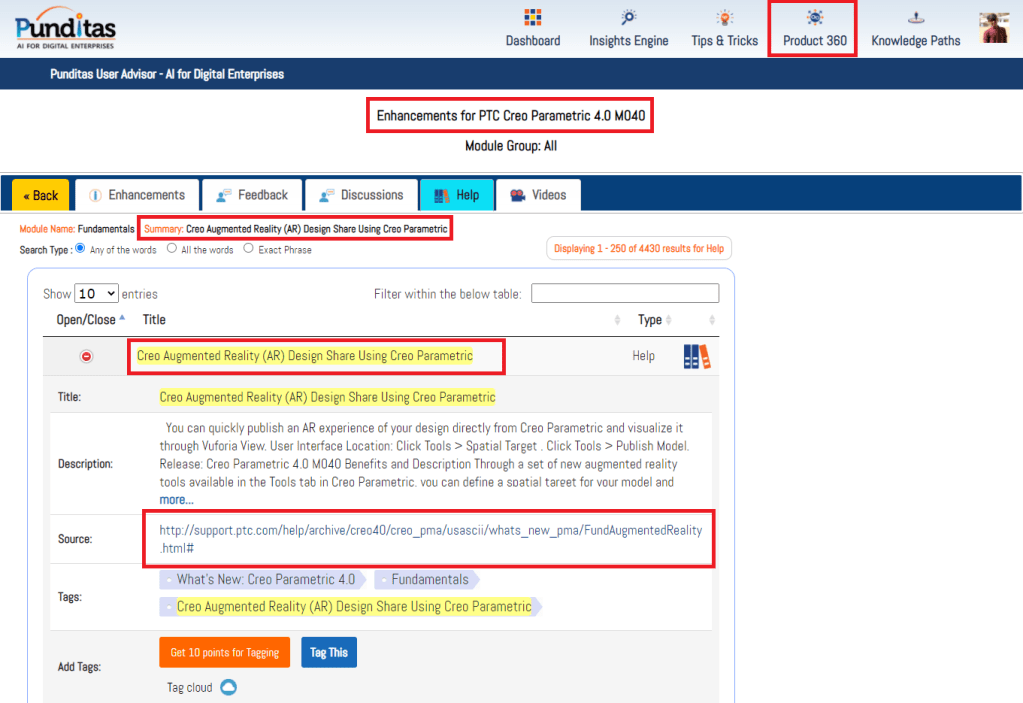Sort table by the Title column header
1023x703 pixels.
point(154,320)
